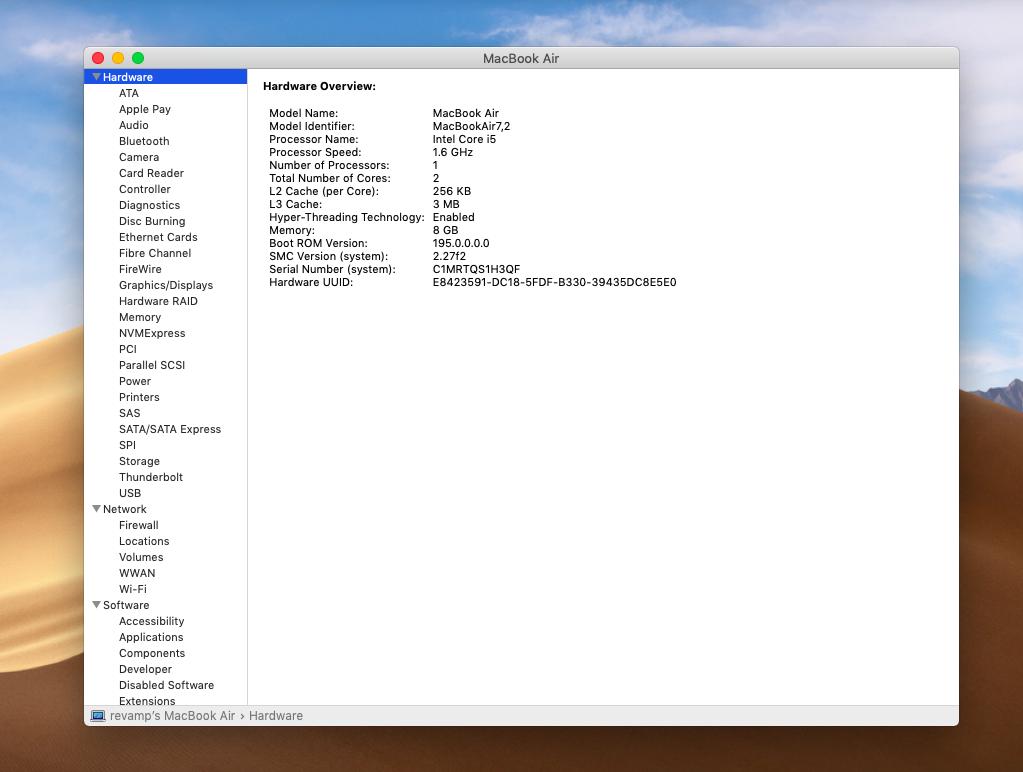
Task: Select Memory in the sidebar
Action: pos(140,317)
